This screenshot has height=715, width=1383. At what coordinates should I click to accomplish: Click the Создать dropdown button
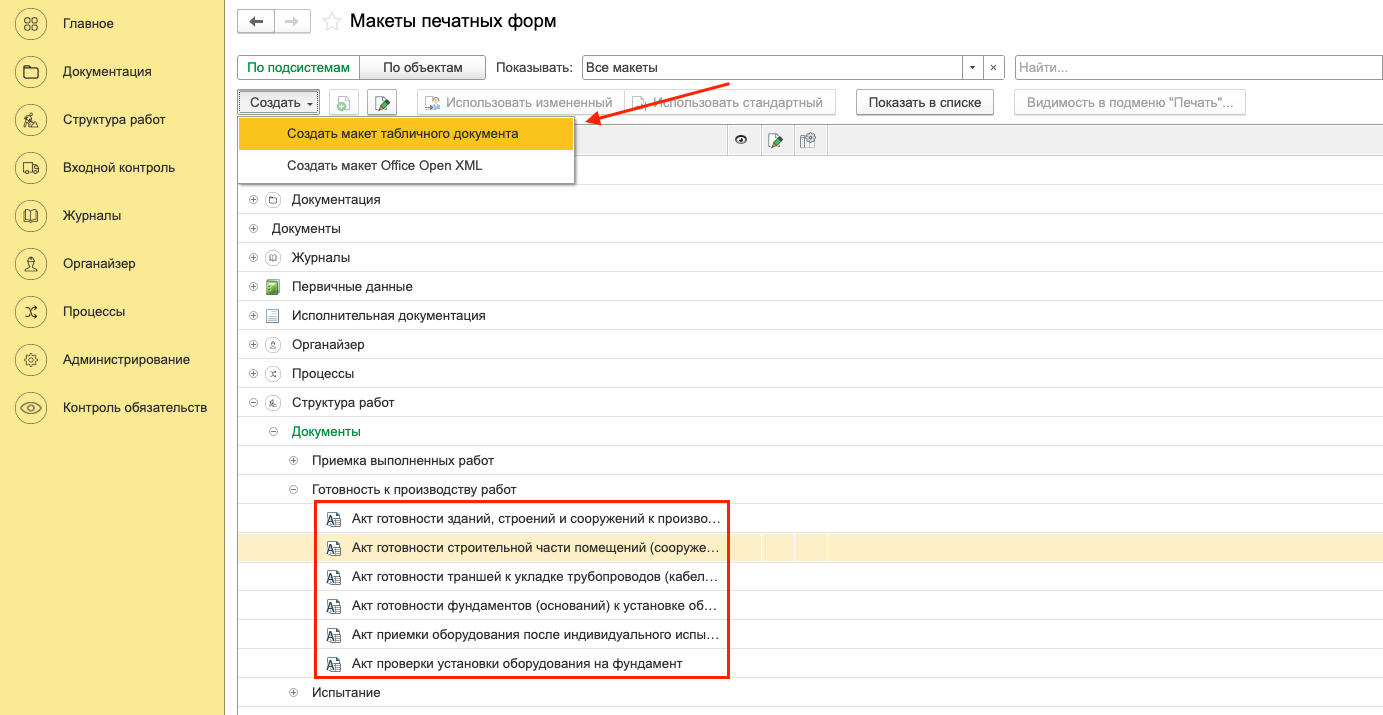click(x=281, y=103)
